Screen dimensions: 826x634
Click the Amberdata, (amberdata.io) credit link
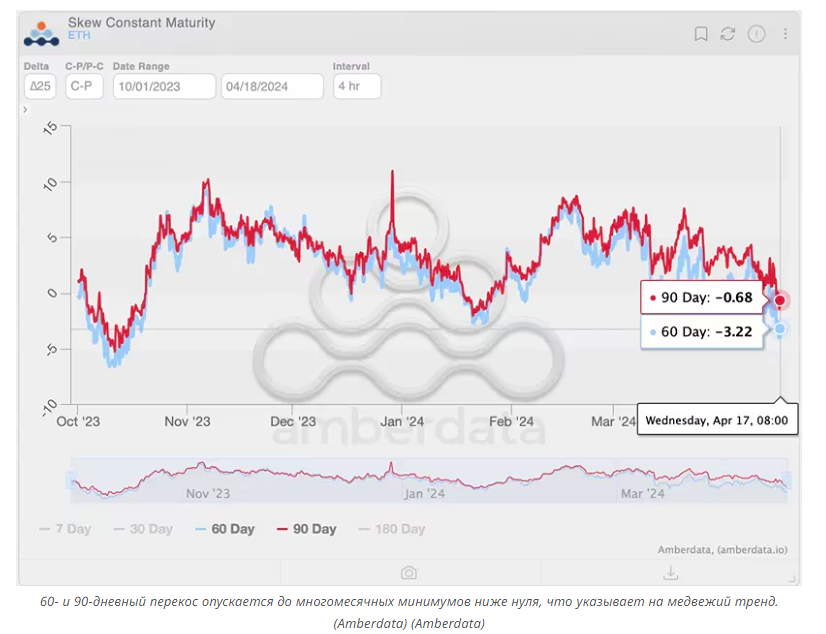(x=722, y=550)
